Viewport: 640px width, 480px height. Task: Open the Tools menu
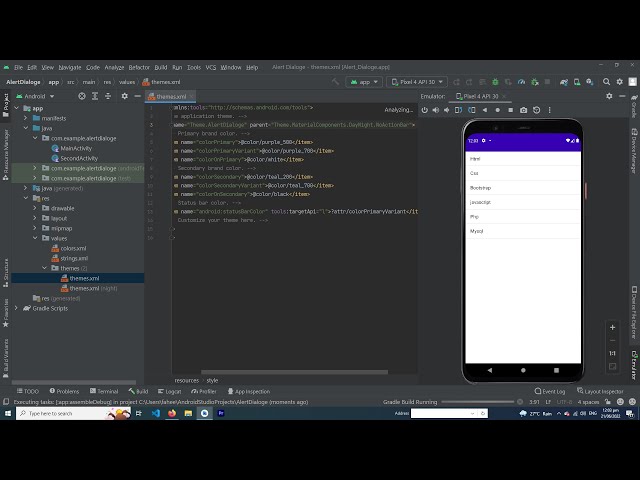click(194, 67)
